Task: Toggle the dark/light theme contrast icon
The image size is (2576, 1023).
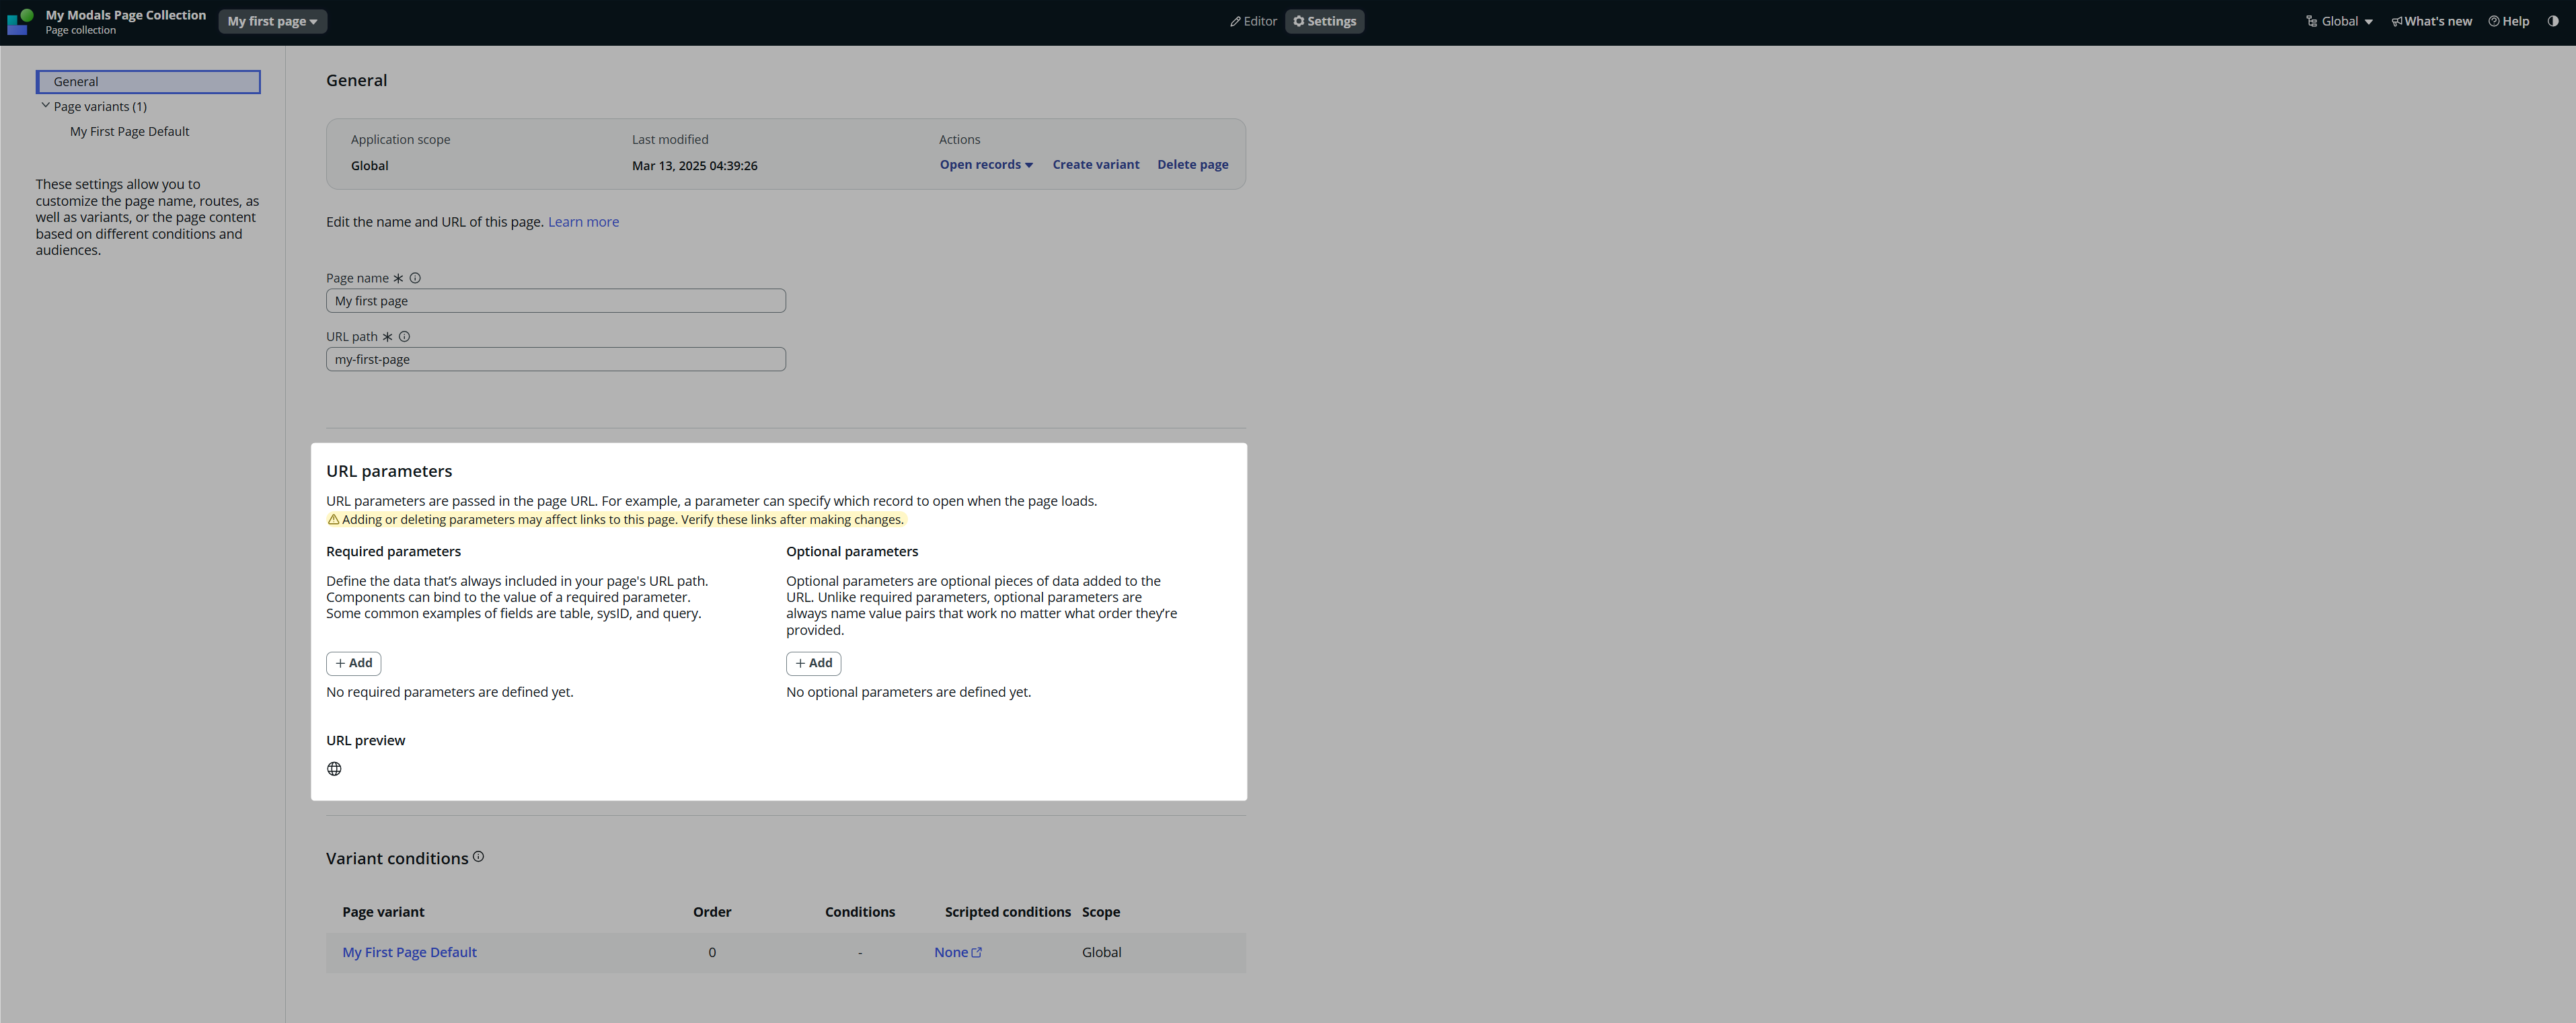Action: (2553, 21)
